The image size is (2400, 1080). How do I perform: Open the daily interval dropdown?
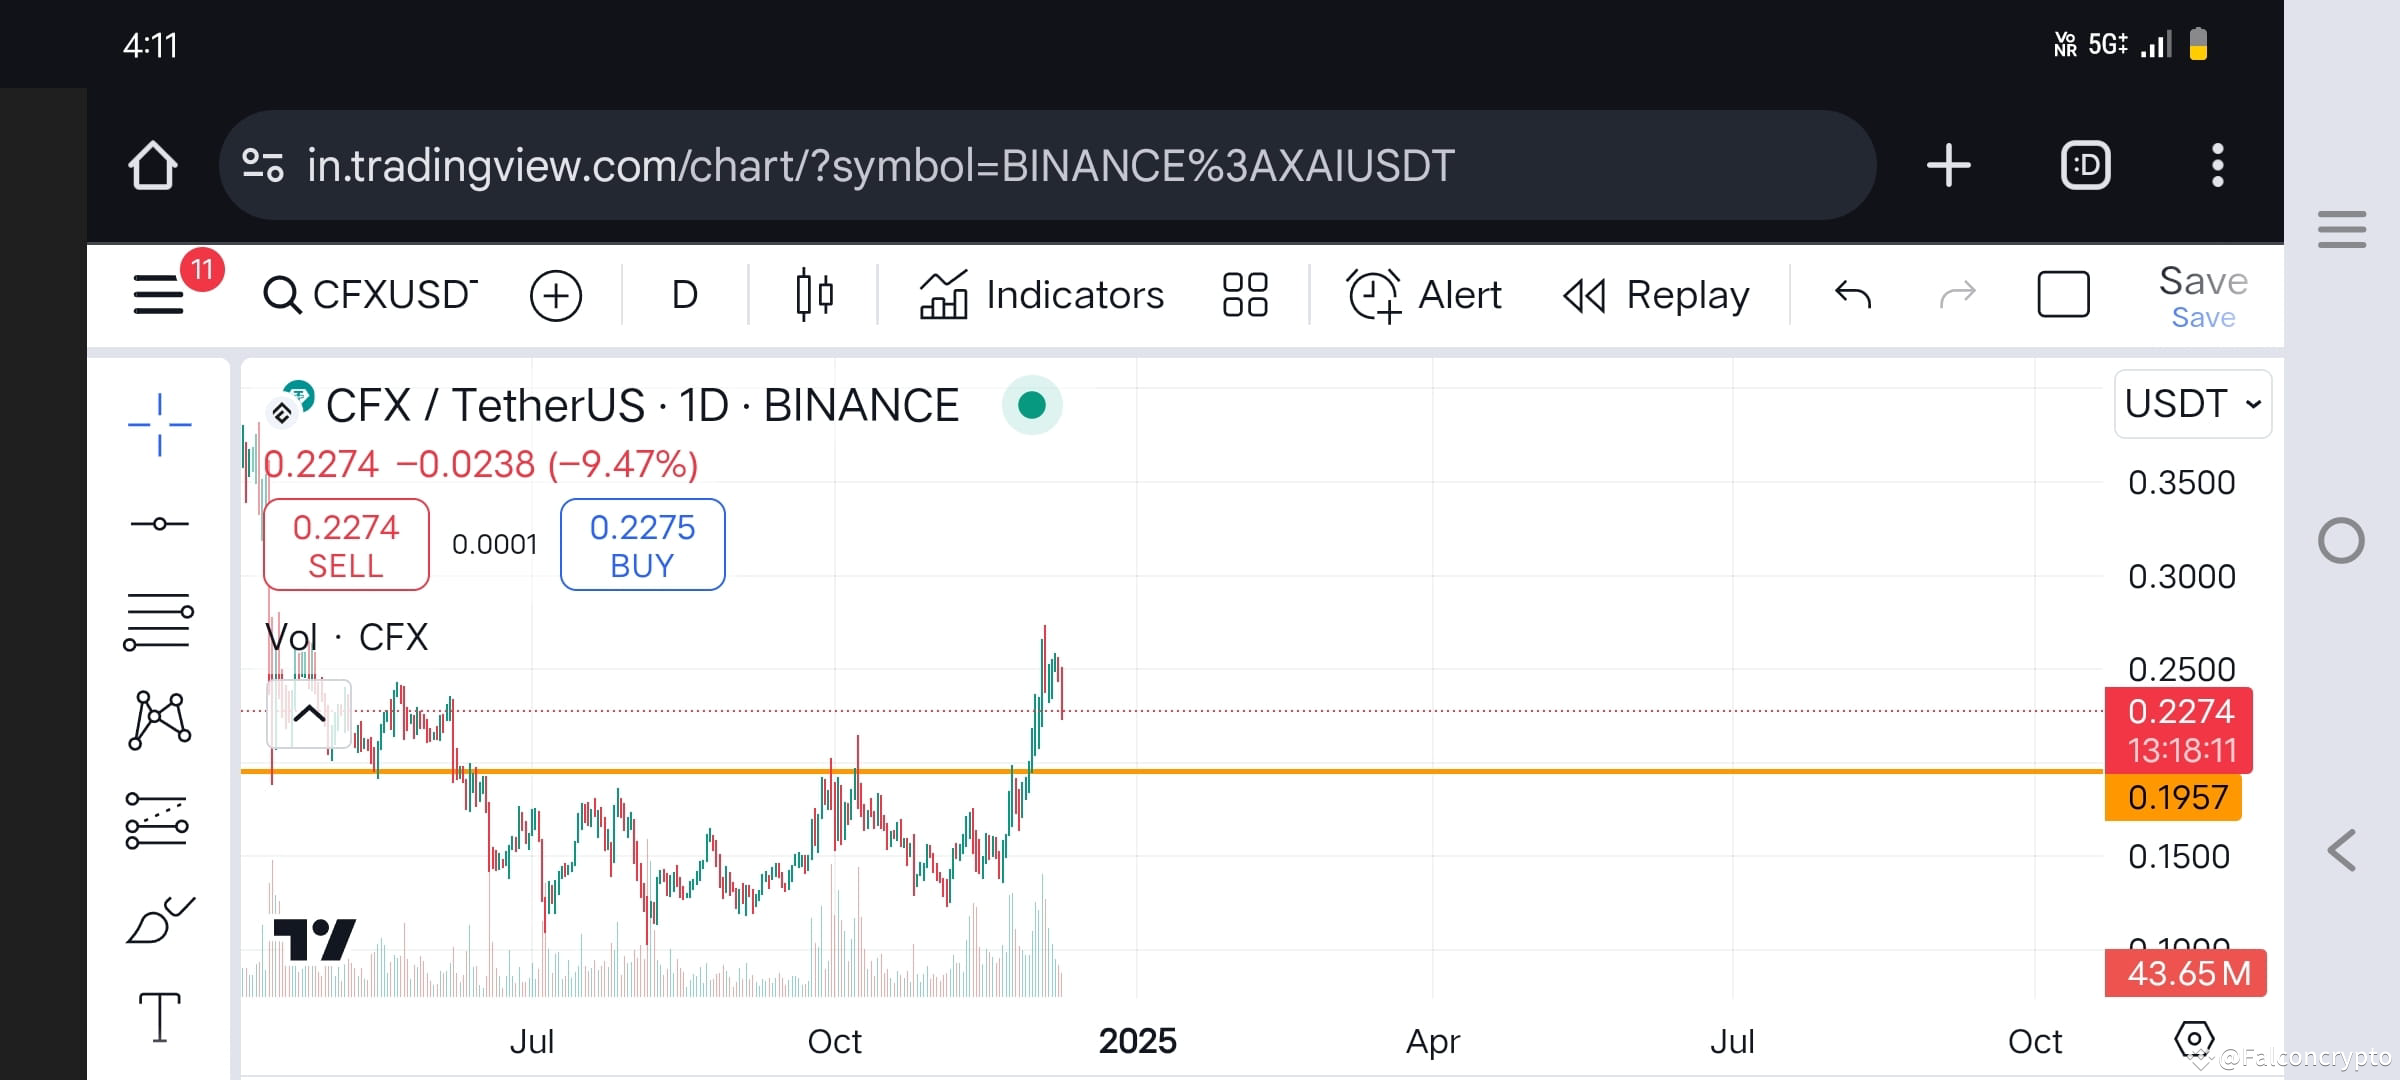(684, 294)
